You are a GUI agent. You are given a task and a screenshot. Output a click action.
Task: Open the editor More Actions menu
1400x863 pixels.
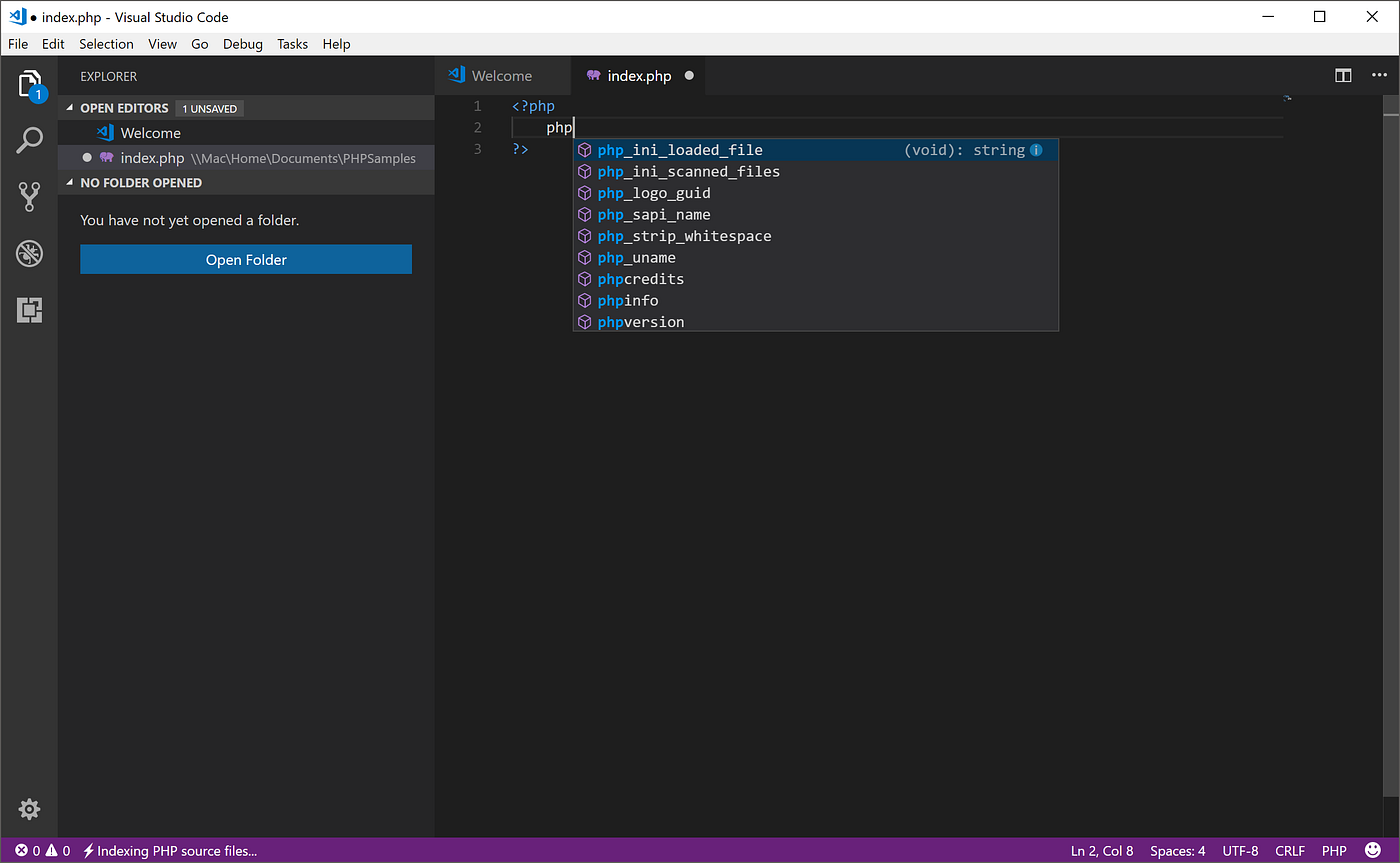pyautogui.click(x=1379, y=75)
